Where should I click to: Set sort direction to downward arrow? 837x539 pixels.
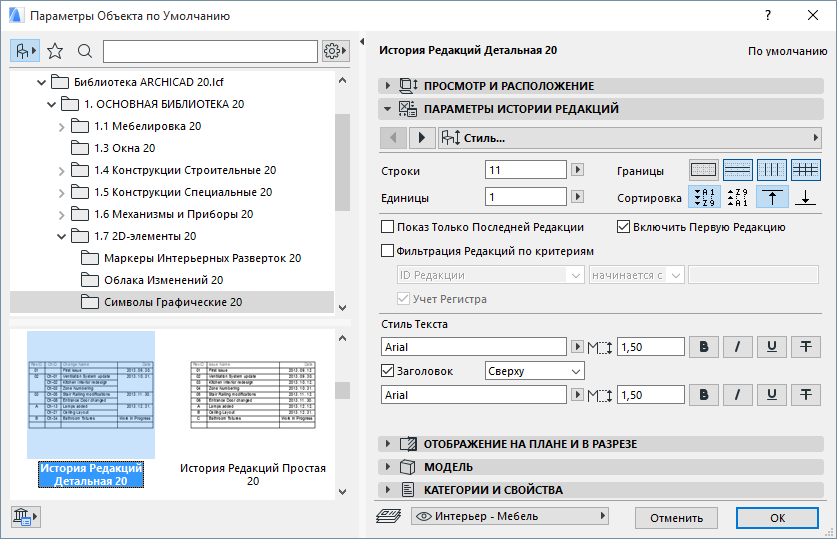(806, 197)
